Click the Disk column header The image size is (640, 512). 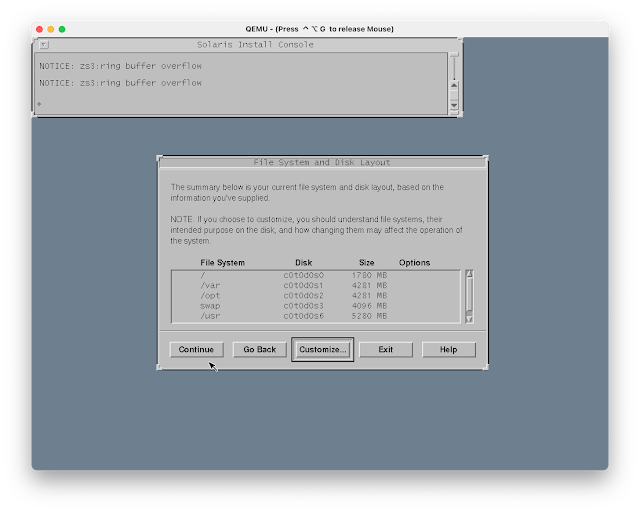(304, 263)
